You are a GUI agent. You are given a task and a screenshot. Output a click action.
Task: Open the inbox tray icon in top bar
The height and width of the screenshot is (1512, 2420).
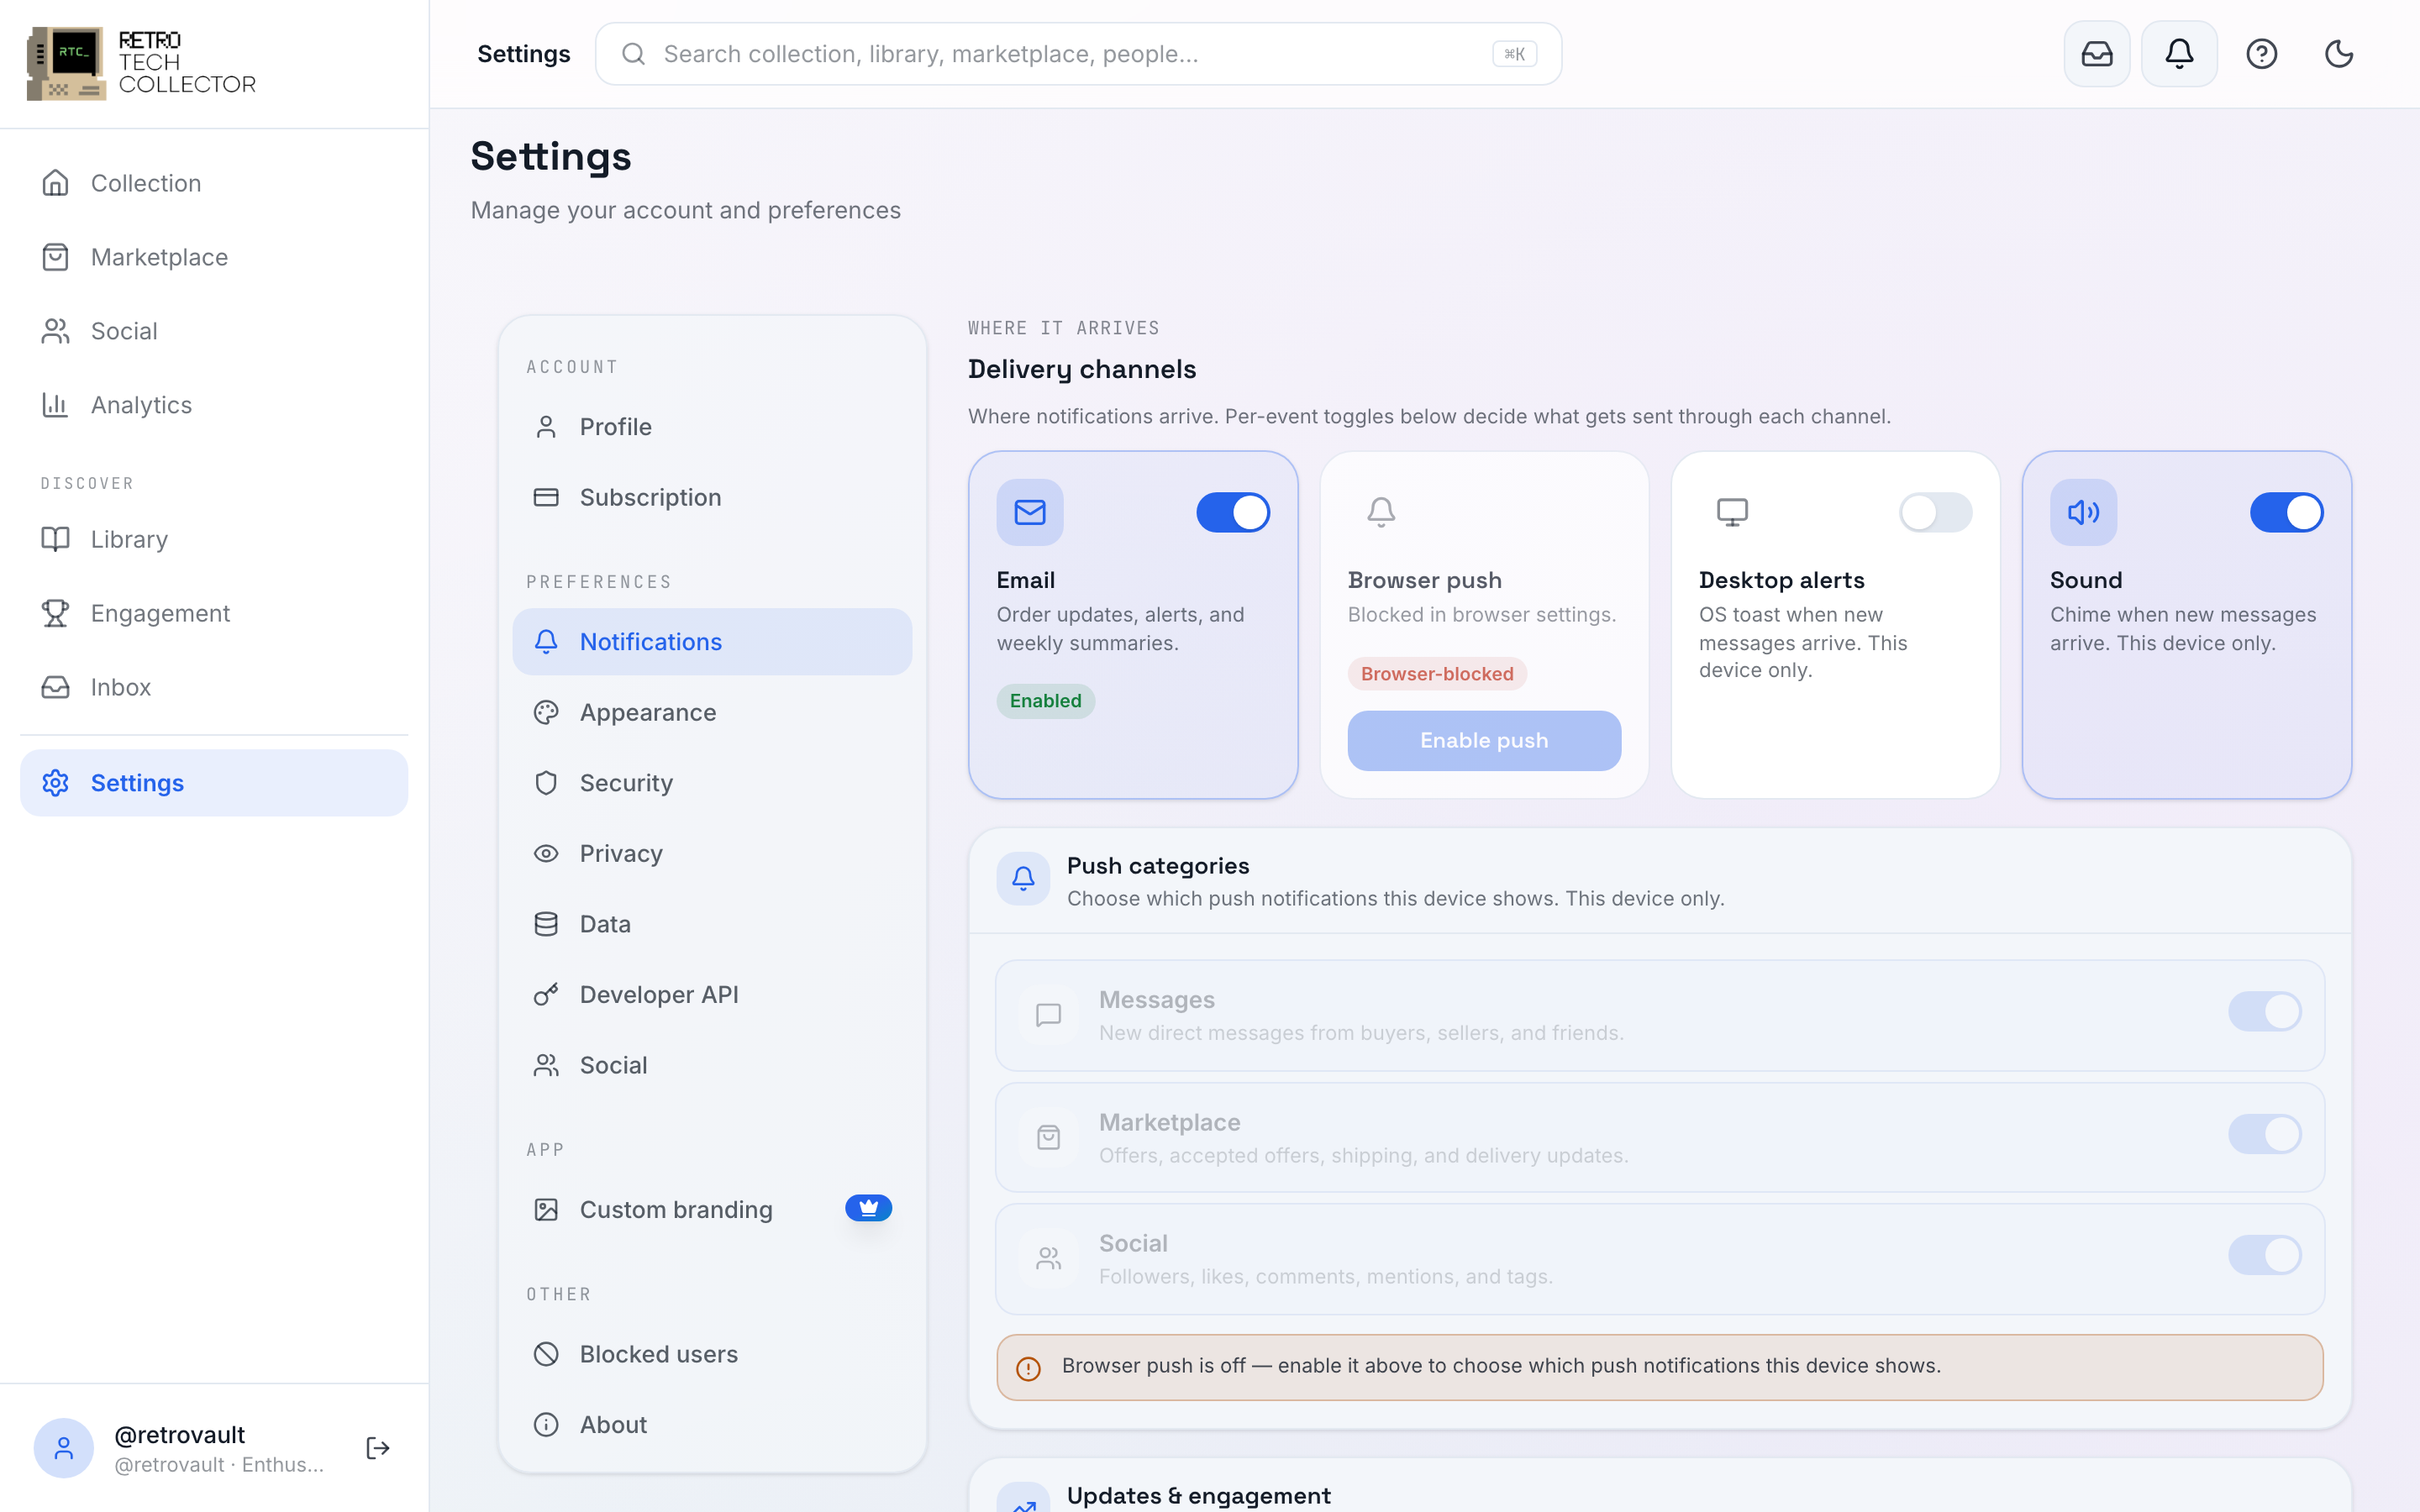[2096, 54]
